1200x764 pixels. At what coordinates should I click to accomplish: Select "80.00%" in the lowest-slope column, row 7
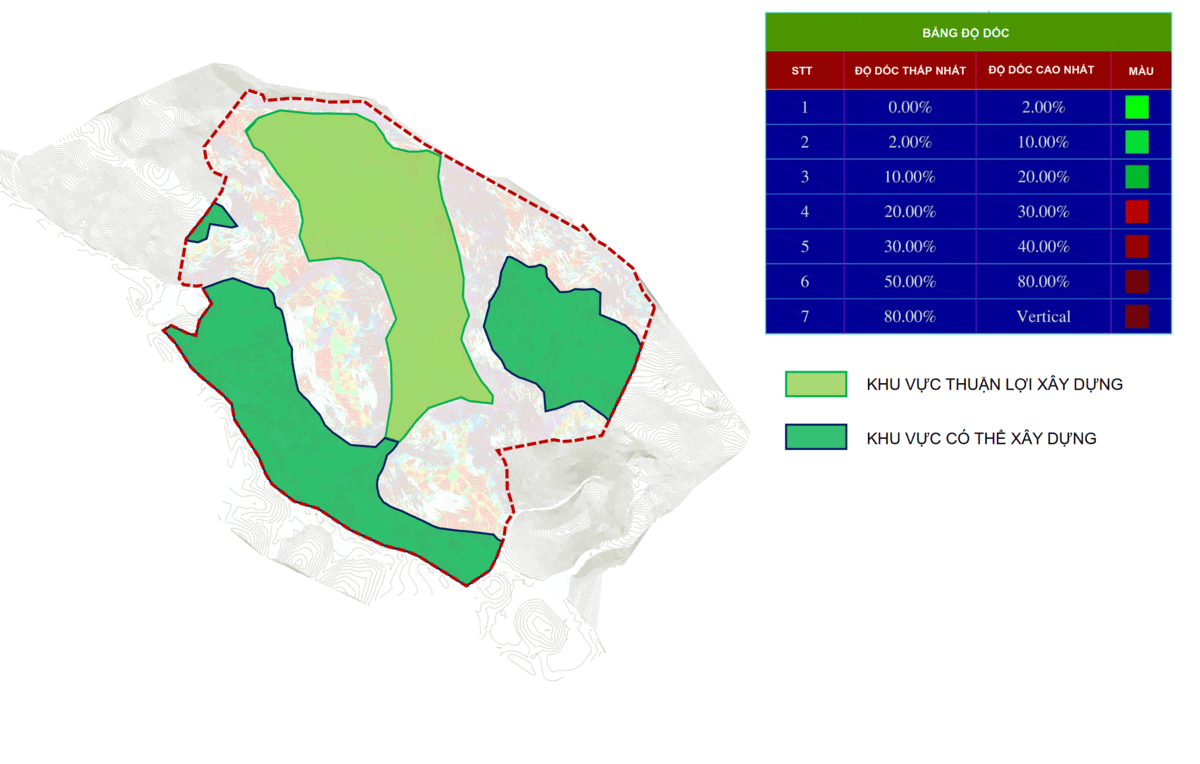pyautogui.click(x=909, y=317)
